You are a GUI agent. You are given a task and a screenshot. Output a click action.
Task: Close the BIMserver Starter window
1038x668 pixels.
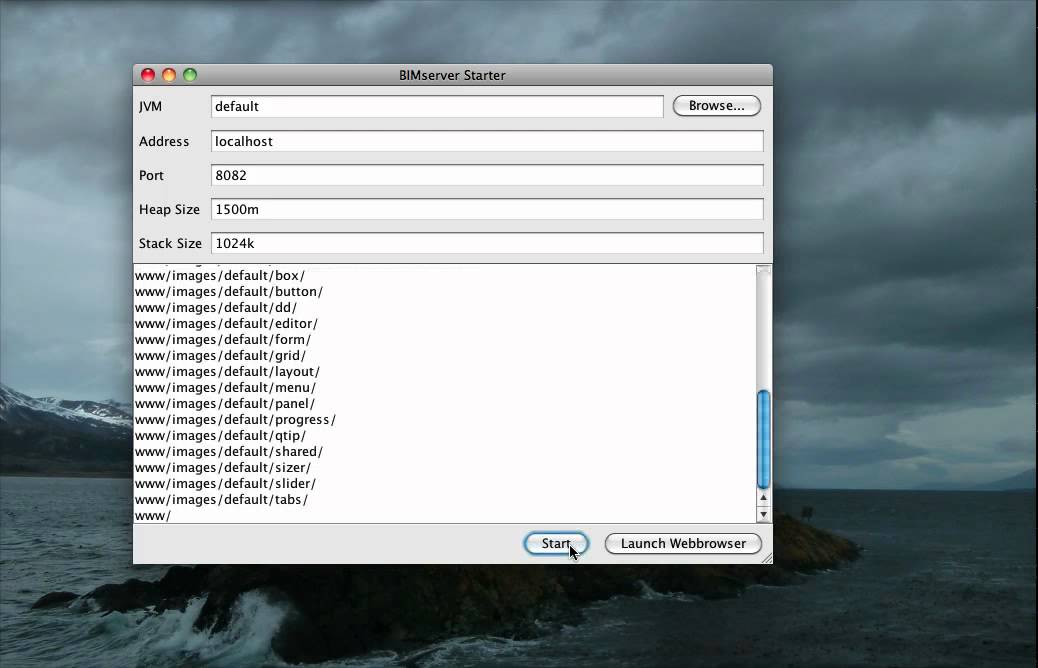148,75
